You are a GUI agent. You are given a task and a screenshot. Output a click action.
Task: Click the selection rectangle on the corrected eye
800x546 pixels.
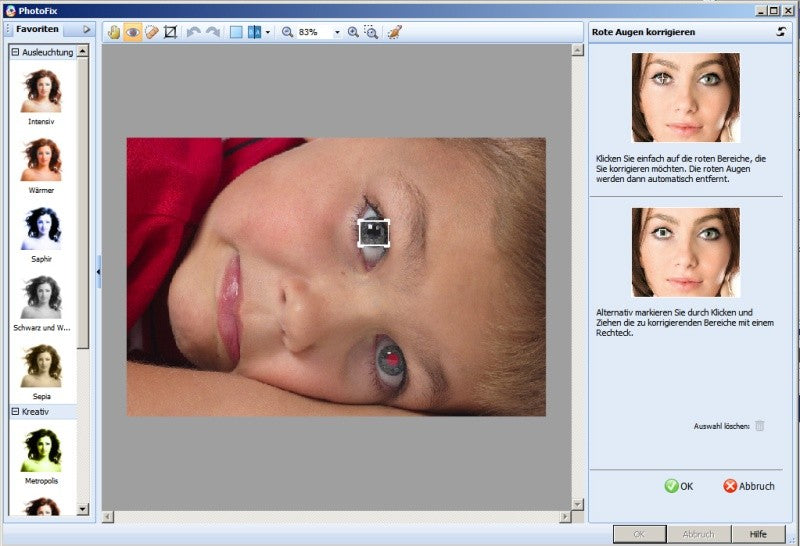pos(373,233)
